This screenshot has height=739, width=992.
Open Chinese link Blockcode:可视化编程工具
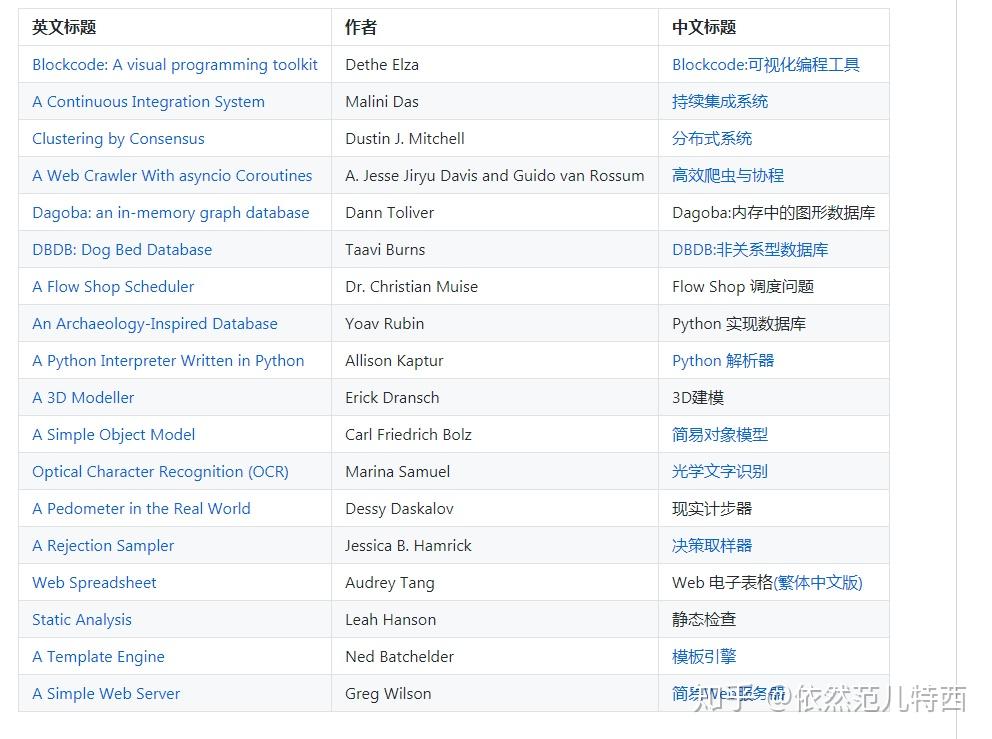766,65
